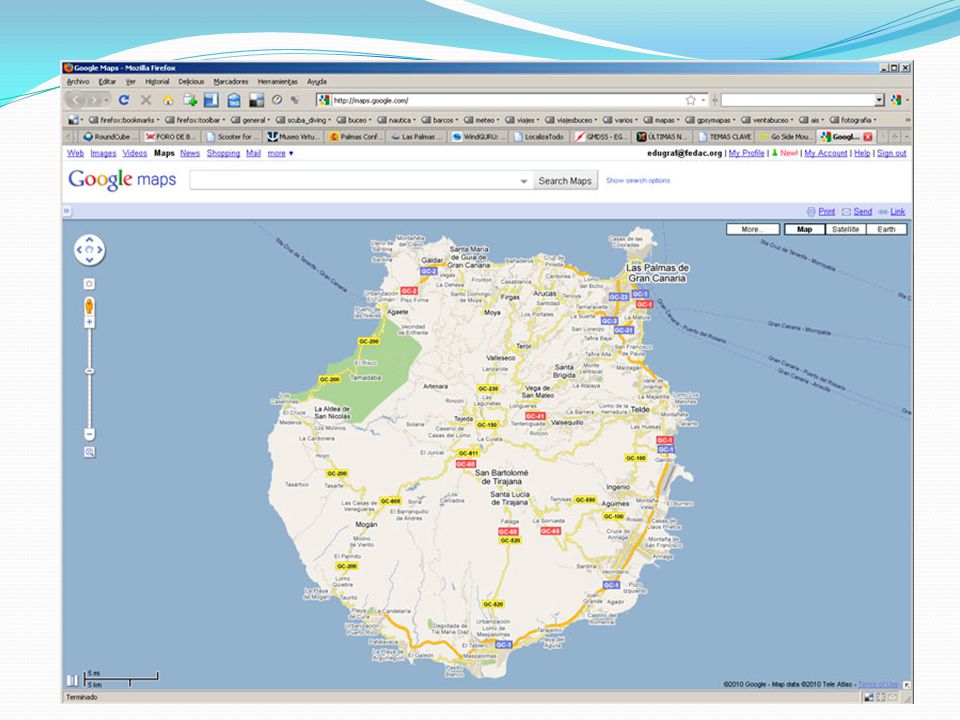Image resolution: width=960 pixels, height=720 pixels.
Task: Click the Link option above the map
Action: pos(898,211)
